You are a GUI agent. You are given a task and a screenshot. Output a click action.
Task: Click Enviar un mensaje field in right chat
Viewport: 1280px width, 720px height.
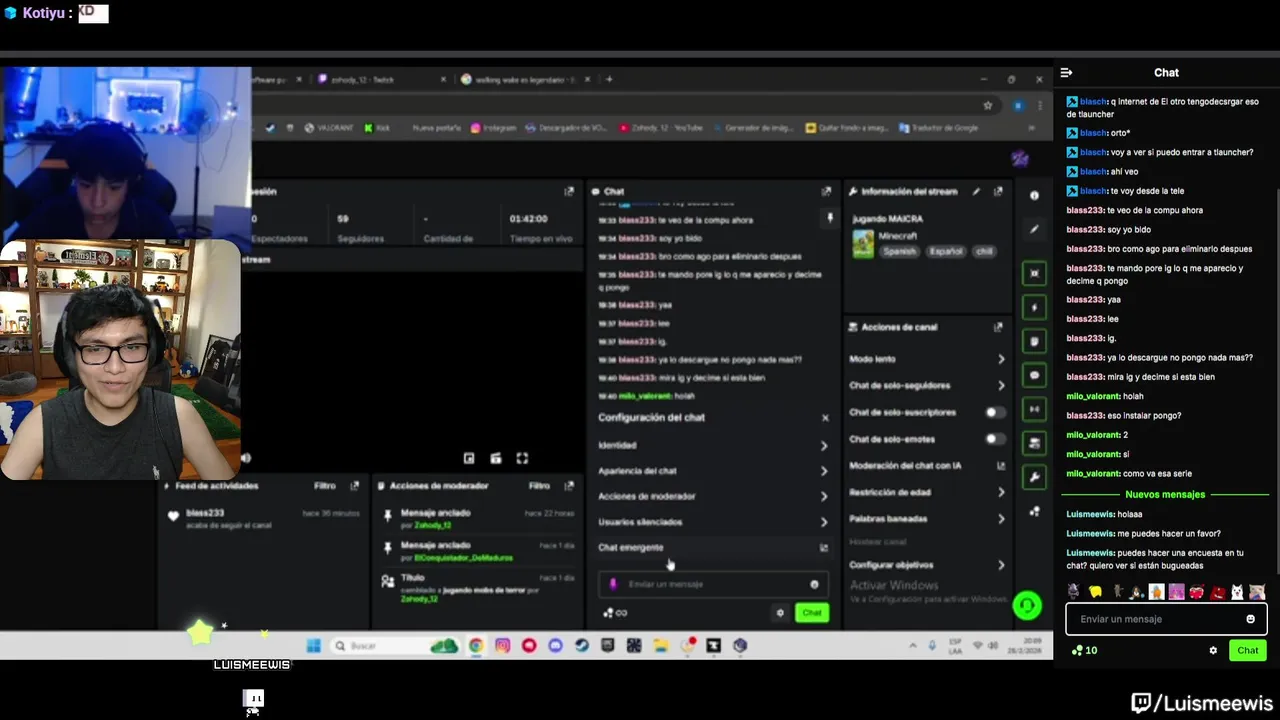click(x=1166, y=619)
